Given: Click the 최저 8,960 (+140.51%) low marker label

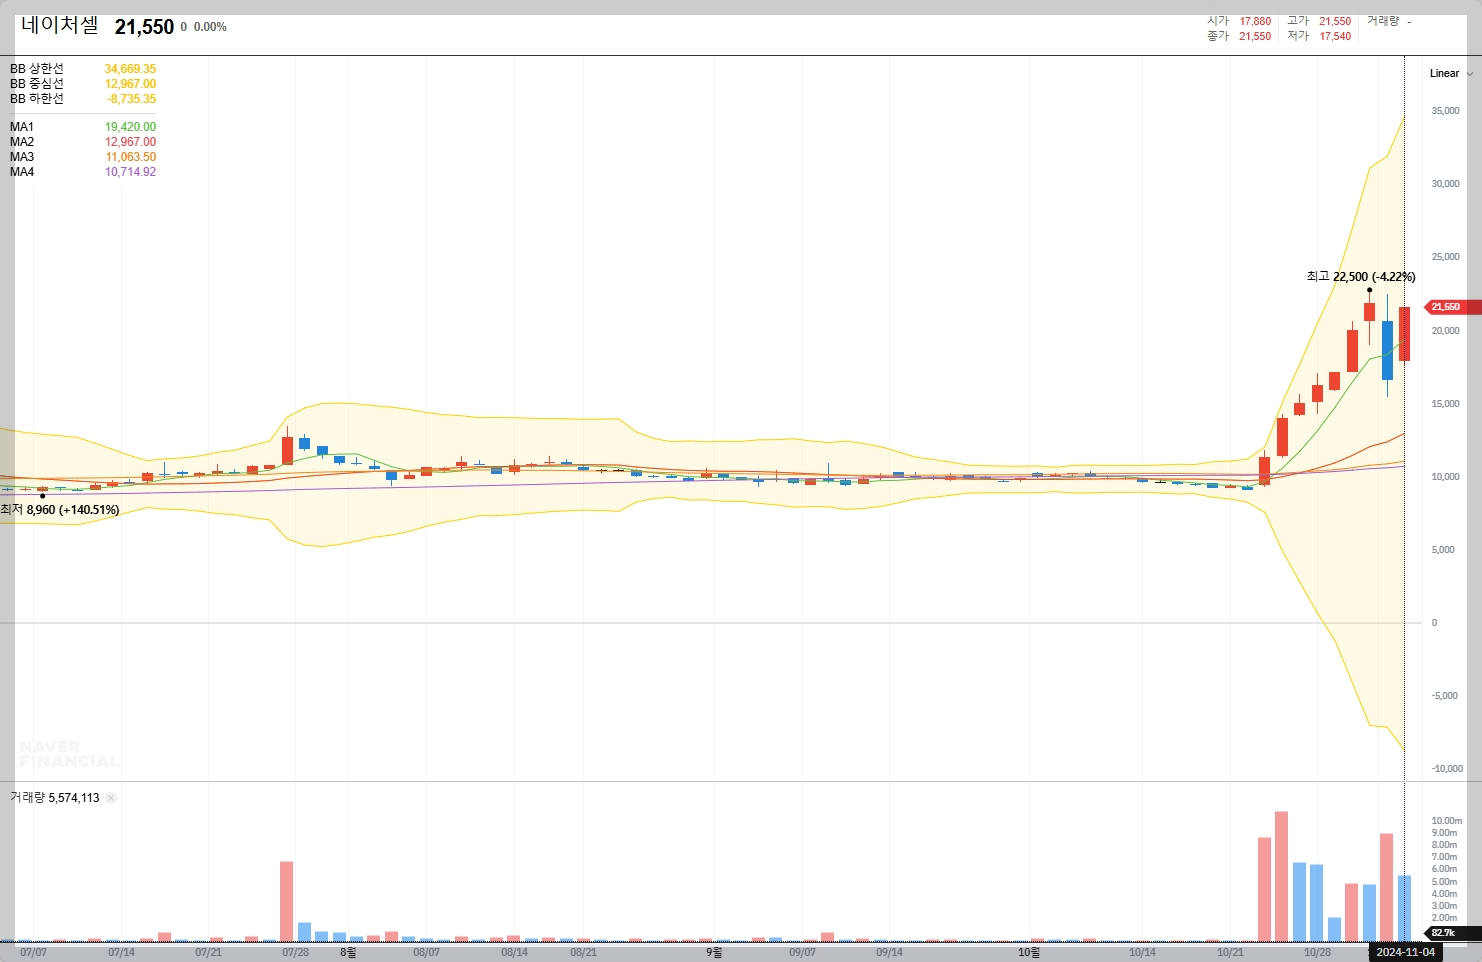Looking at the screenshot, I should tap(60, 510).
